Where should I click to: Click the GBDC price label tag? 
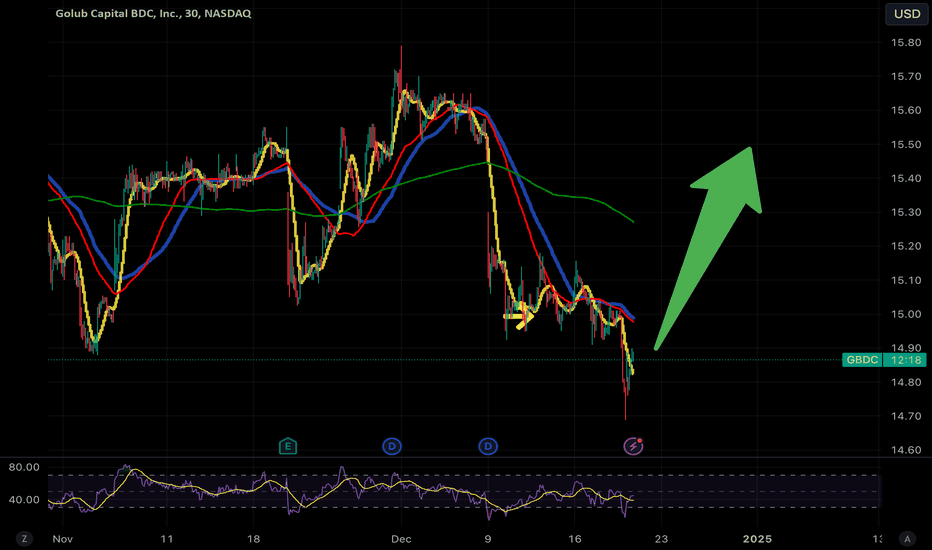coord(862,360)
